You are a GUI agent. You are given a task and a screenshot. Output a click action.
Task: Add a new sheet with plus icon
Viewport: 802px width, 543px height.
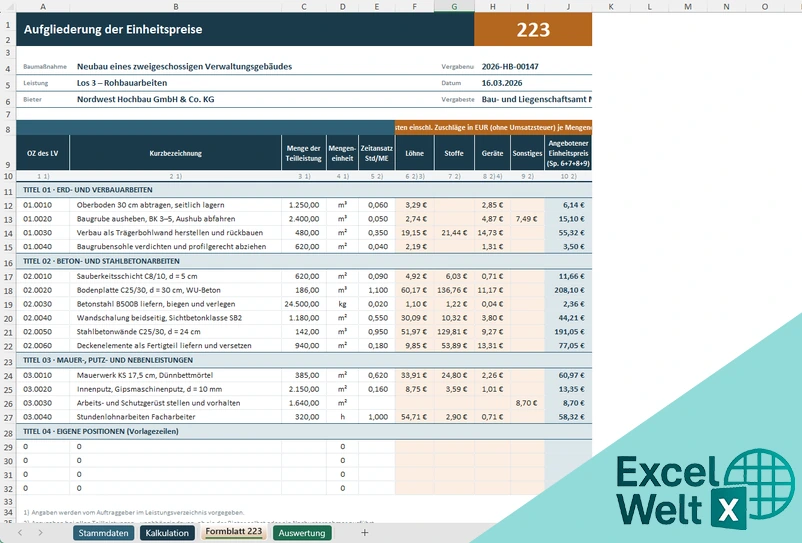[x=365, y=533]
